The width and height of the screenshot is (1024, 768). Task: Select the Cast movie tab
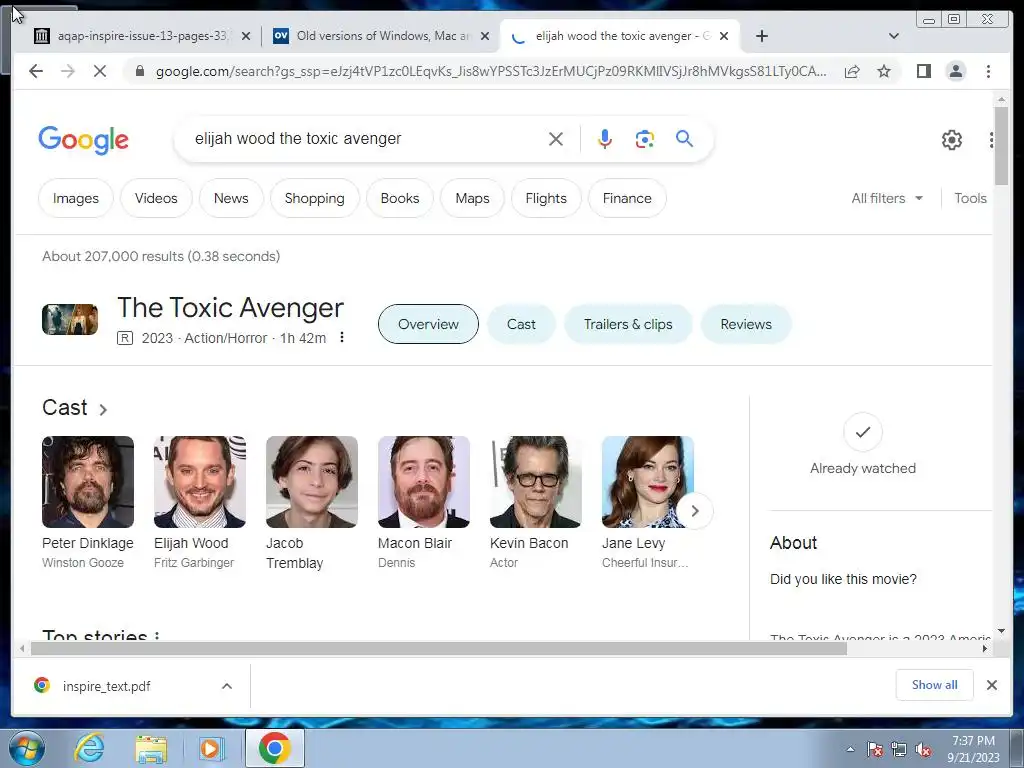[x=521, y=324]
